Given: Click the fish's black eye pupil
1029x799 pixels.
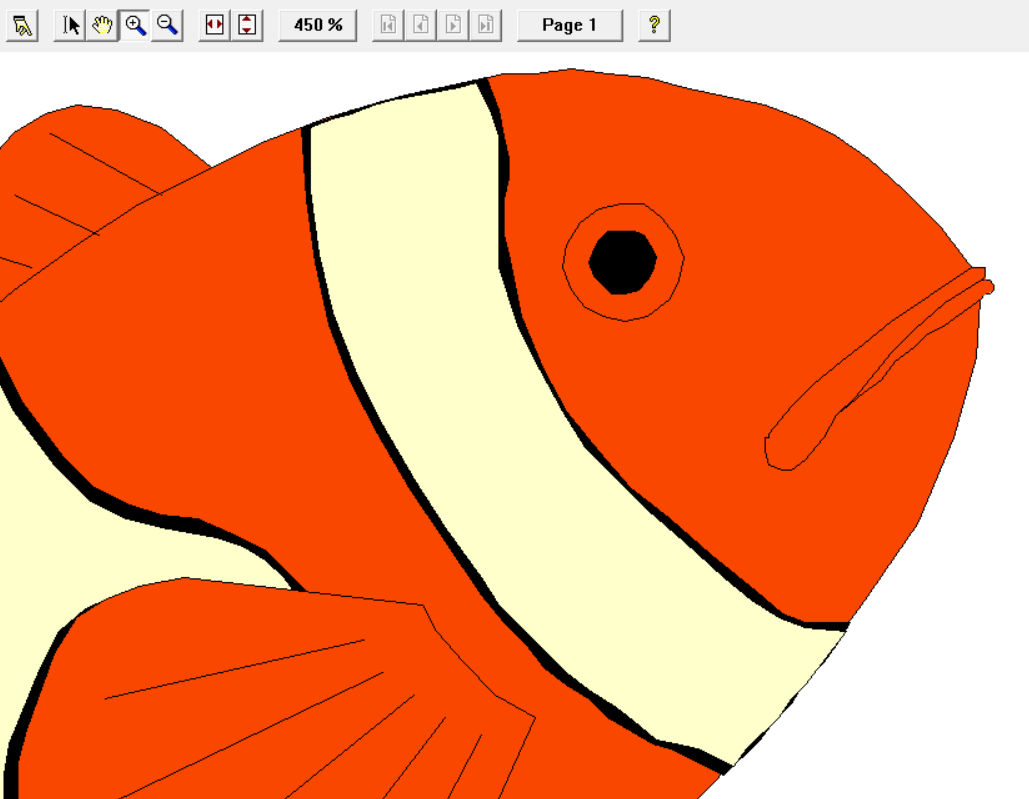Looking at the screenshot, I should (x=623, y=262).
